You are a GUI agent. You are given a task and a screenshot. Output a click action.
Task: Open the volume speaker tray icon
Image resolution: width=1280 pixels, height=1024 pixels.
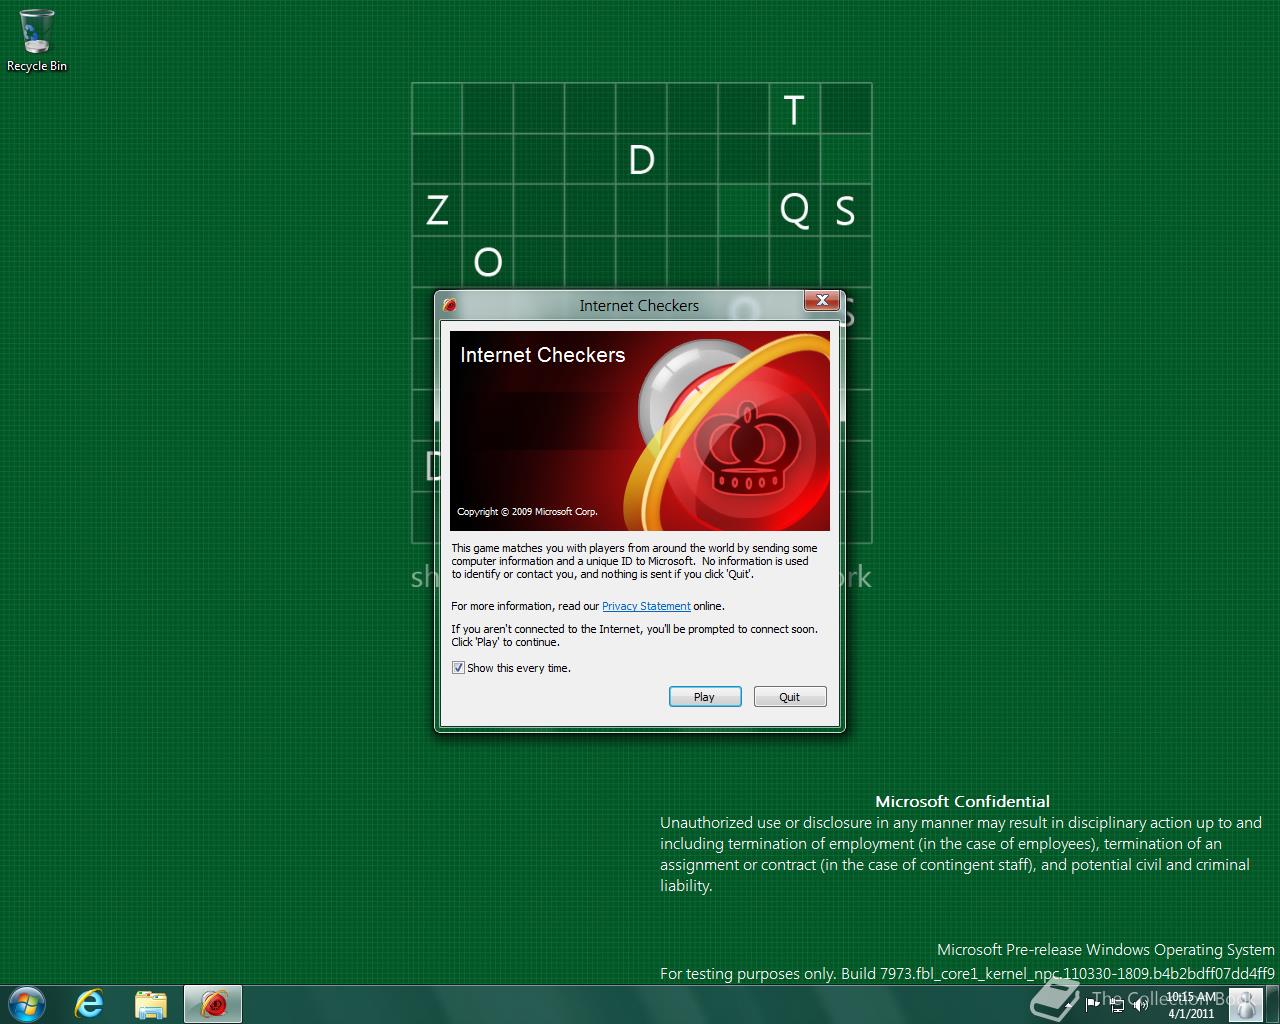(x=1140, y=1005)
